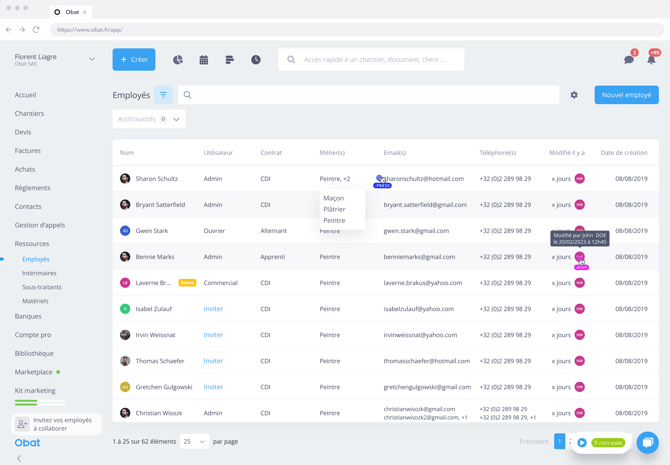Open the notifications bell icon
The height and width of the screenshot is (465, 670).
point(651,60)
